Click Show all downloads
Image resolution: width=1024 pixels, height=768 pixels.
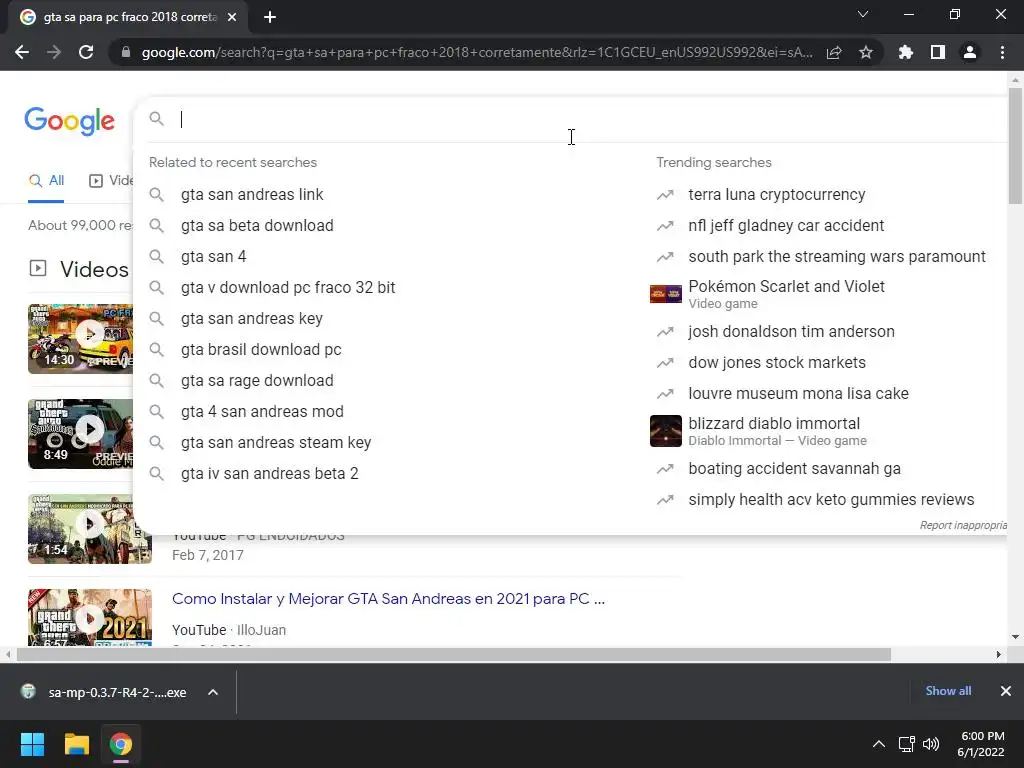(x=948, y=691)
